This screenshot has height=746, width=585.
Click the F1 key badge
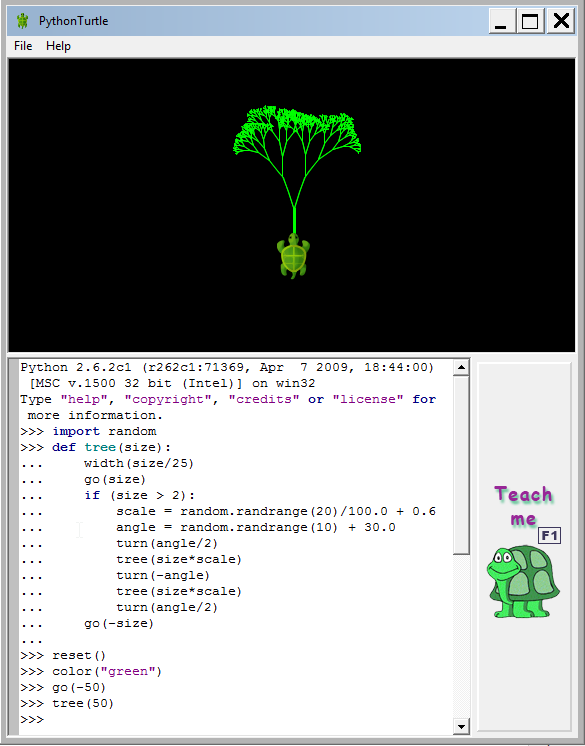click(549, 536)
